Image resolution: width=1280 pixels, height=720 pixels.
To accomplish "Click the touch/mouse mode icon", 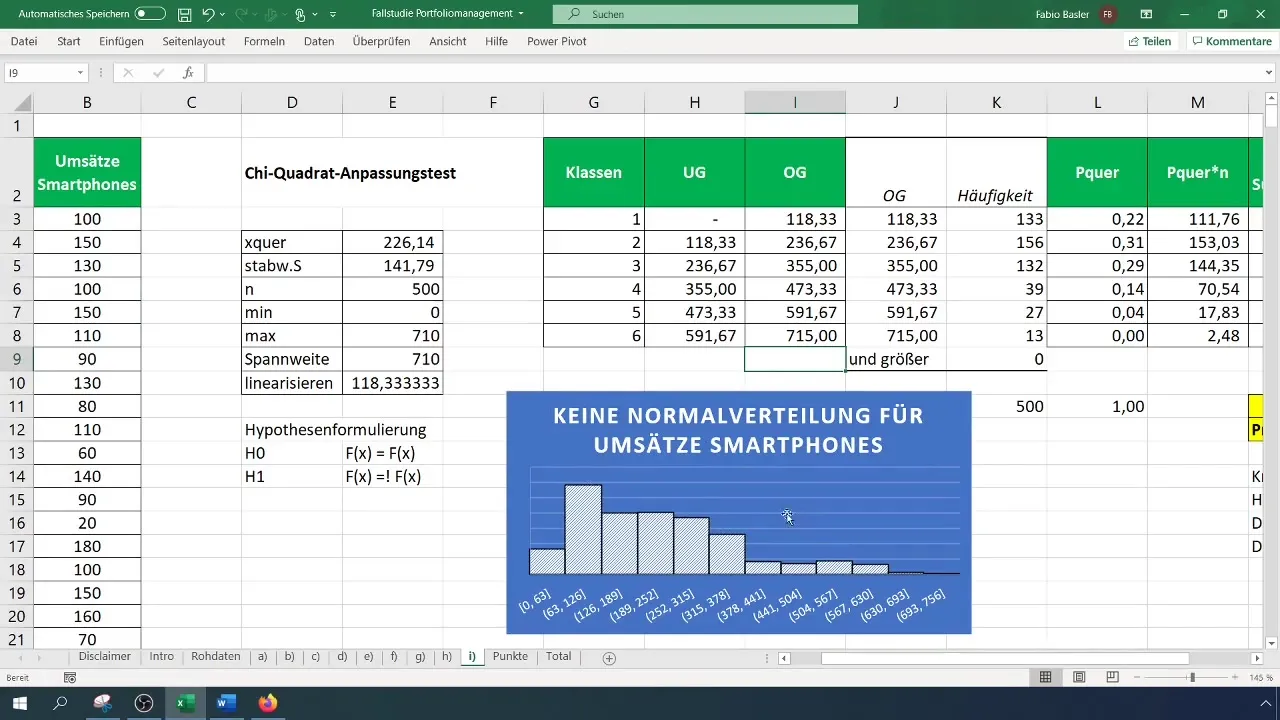I will pyautogui.click(x=300, y=14).
